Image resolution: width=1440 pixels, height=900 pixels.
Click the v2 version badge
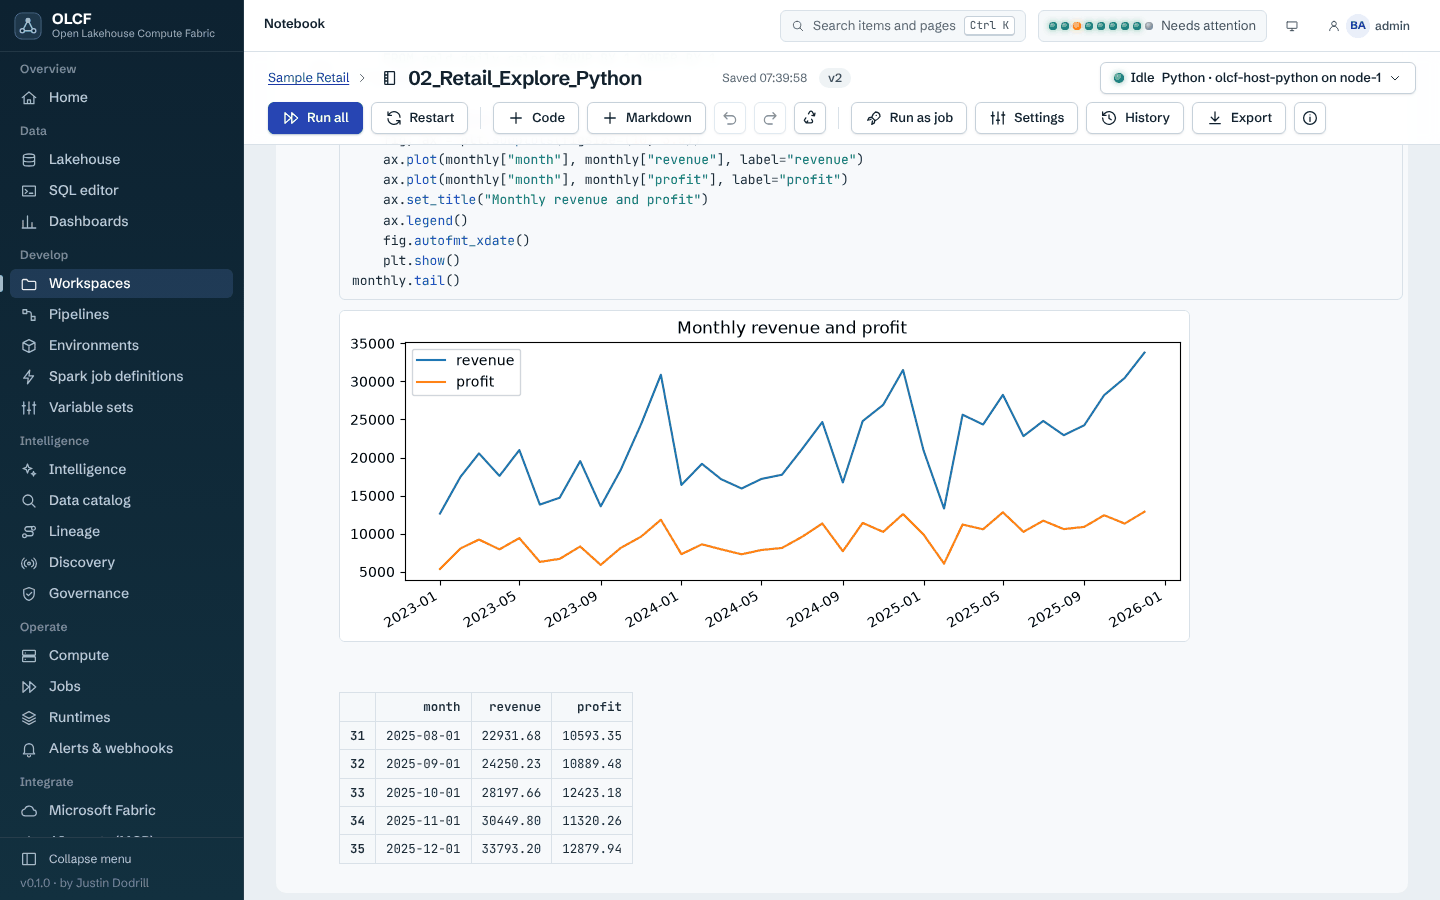[835, 78]
